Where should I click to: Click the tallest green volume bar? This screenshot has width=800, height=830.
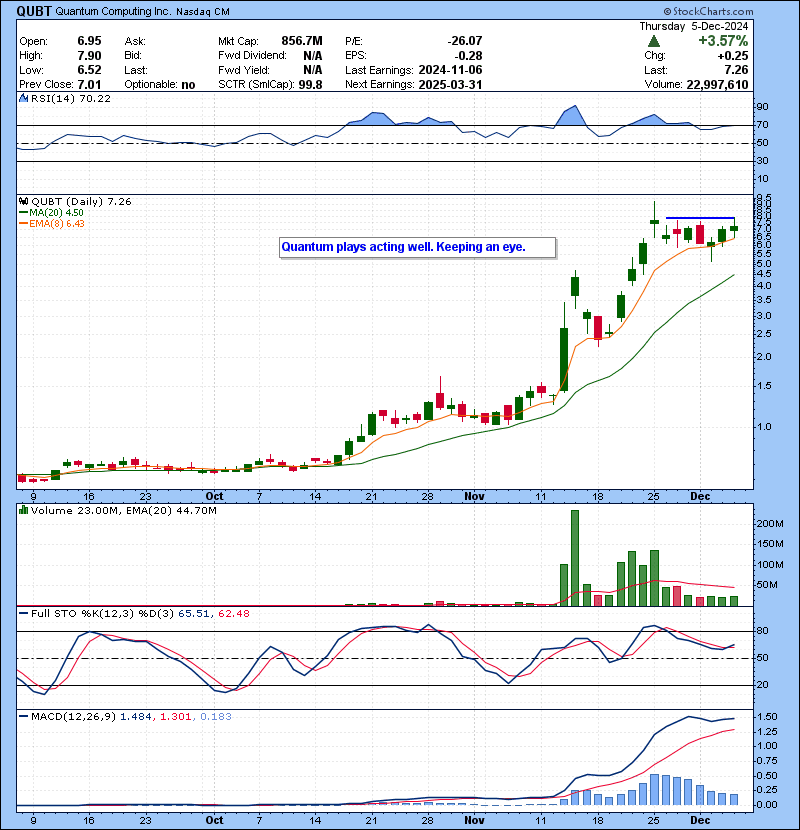tap(574, 558)
